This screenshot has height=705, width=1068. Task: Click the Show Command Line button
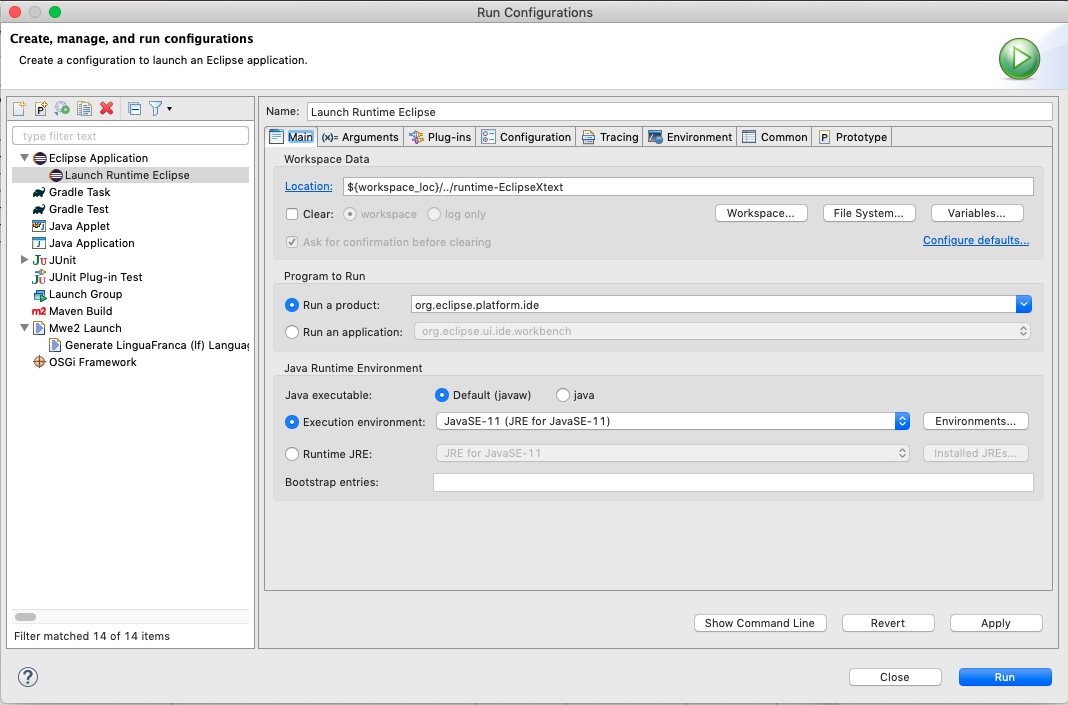pyautogui.click(x=759, y=623)
